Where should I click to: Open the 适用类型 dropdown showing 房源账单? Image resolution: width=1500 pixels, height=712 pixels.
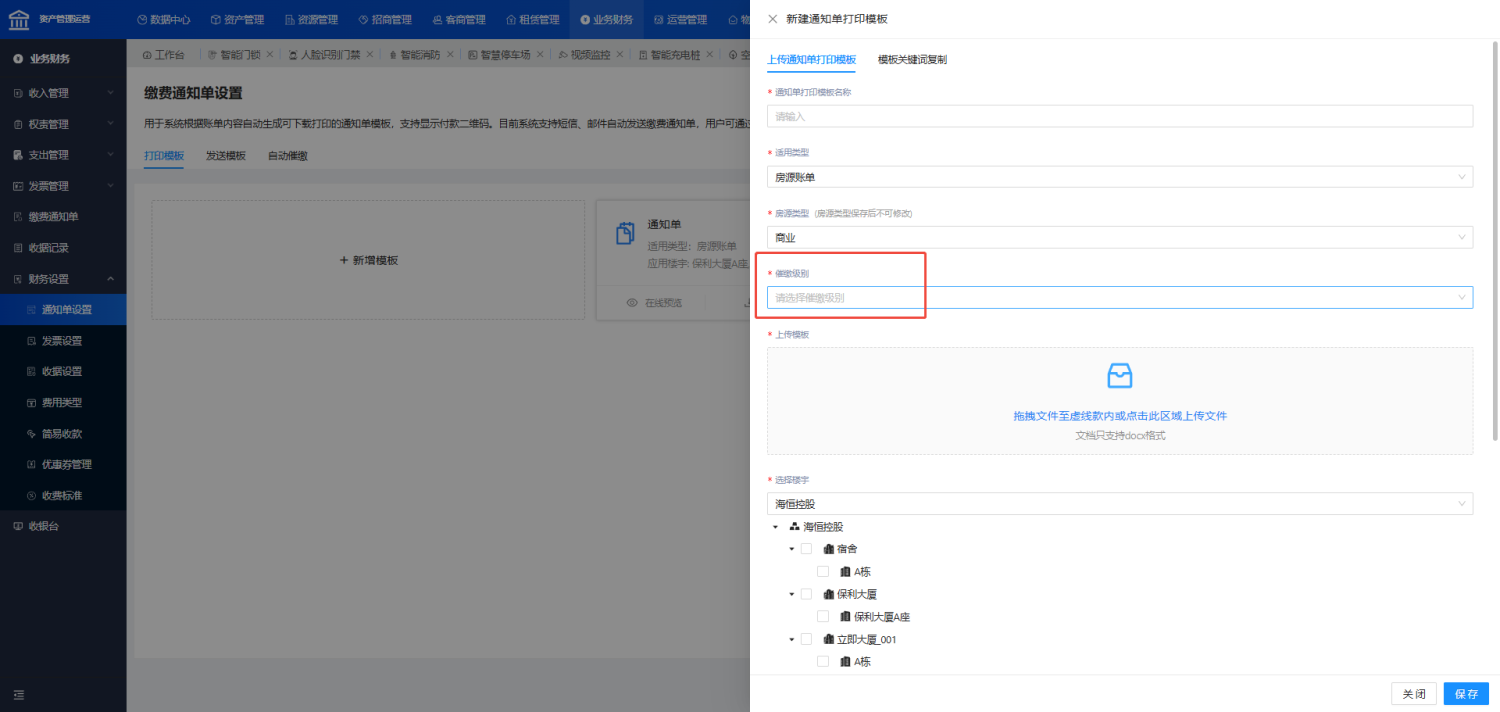click(1119, 177)
